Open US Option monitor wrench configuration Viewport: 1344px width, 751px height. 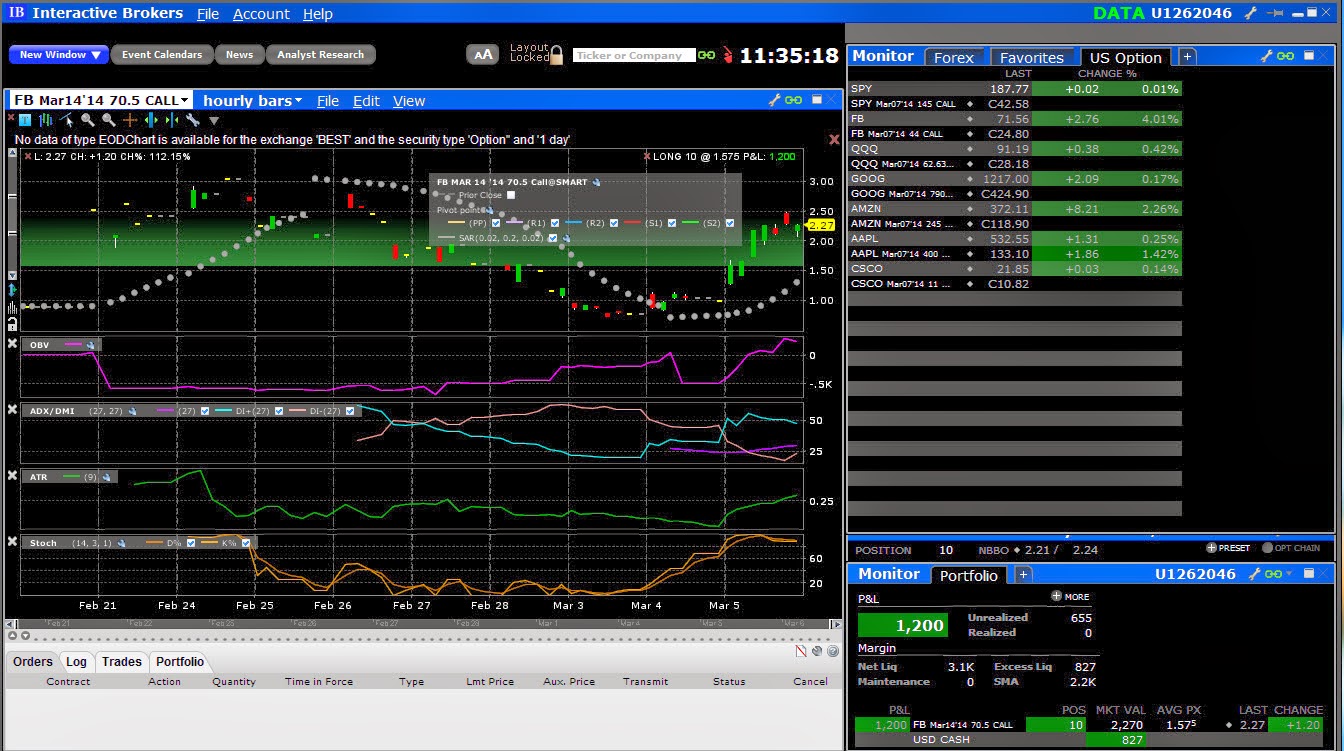click(x=1265, y=56)
